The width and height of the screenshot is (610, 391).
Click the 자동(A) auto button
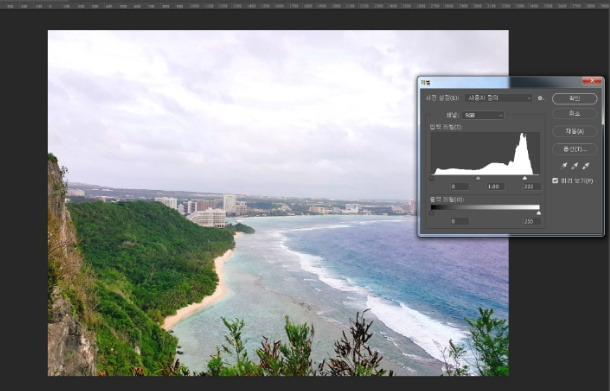tap(575, 132)
